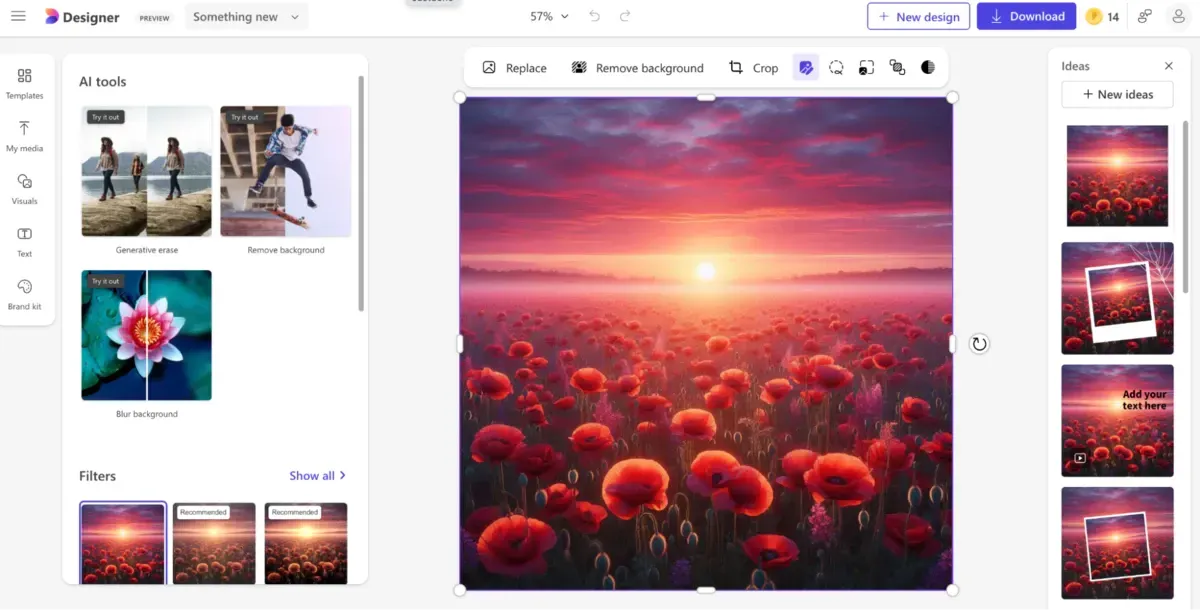Click the PREVIEW badge
This screenshot has width=1200, height=610.
click(154, 18)
